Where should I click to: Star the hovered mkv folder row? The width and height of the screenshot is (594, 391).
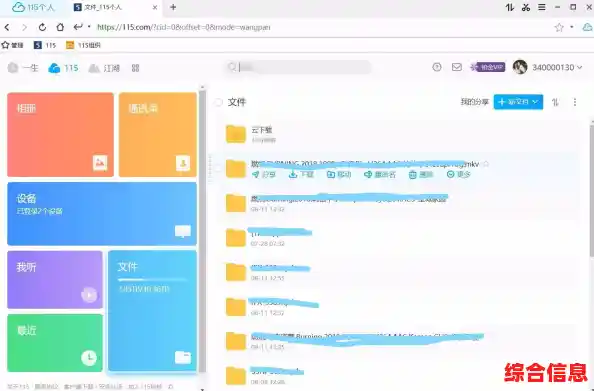pyautogui.click(x=486, y=164)
